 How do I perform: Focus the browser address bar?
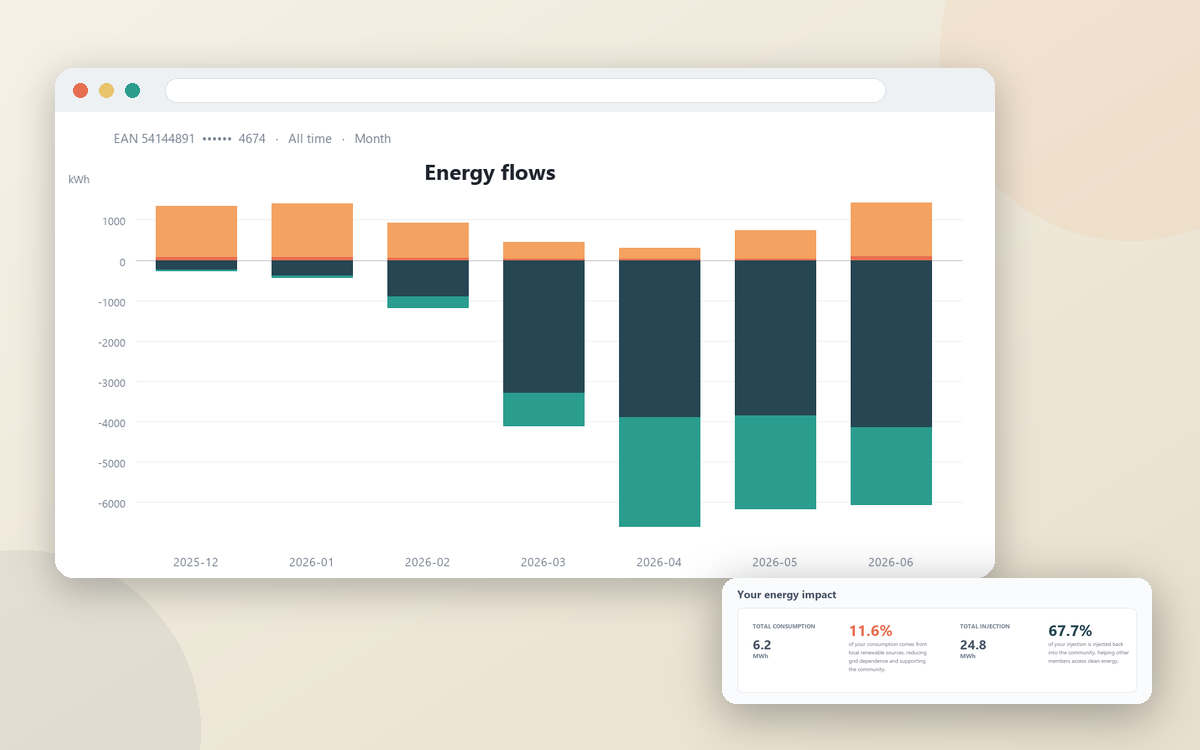tap(525, 90)
